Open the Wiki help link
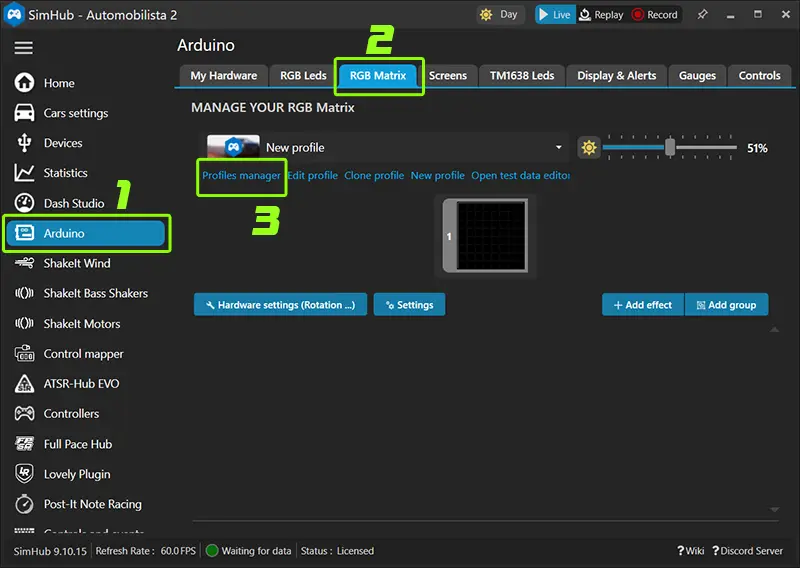This screenshot has height=568, width=800. coord(690,551)
